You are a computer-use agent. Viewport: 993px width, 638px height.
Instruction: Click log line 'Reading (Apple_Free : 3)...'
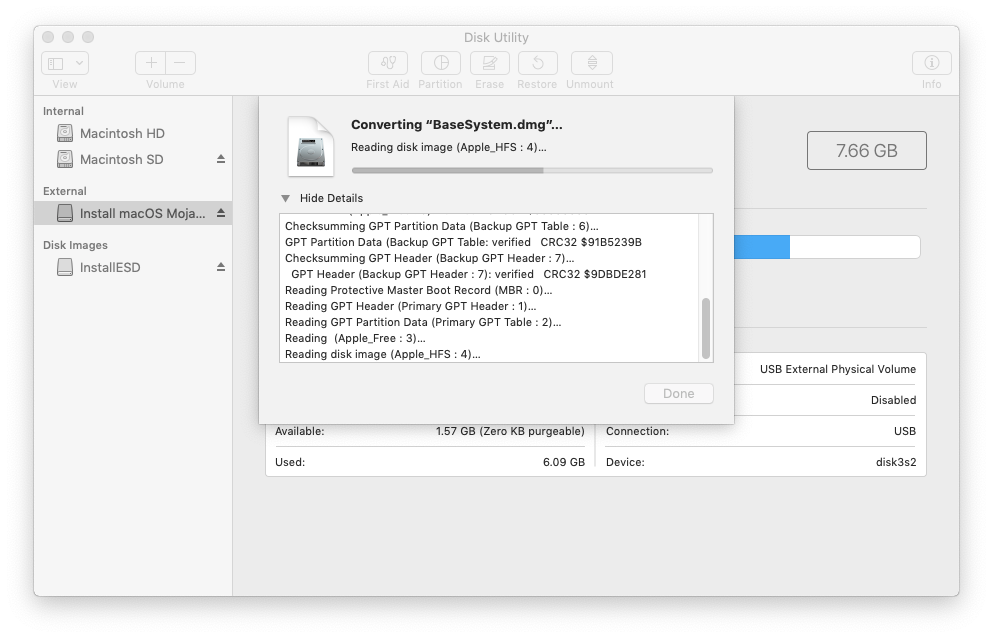[355, 338]
